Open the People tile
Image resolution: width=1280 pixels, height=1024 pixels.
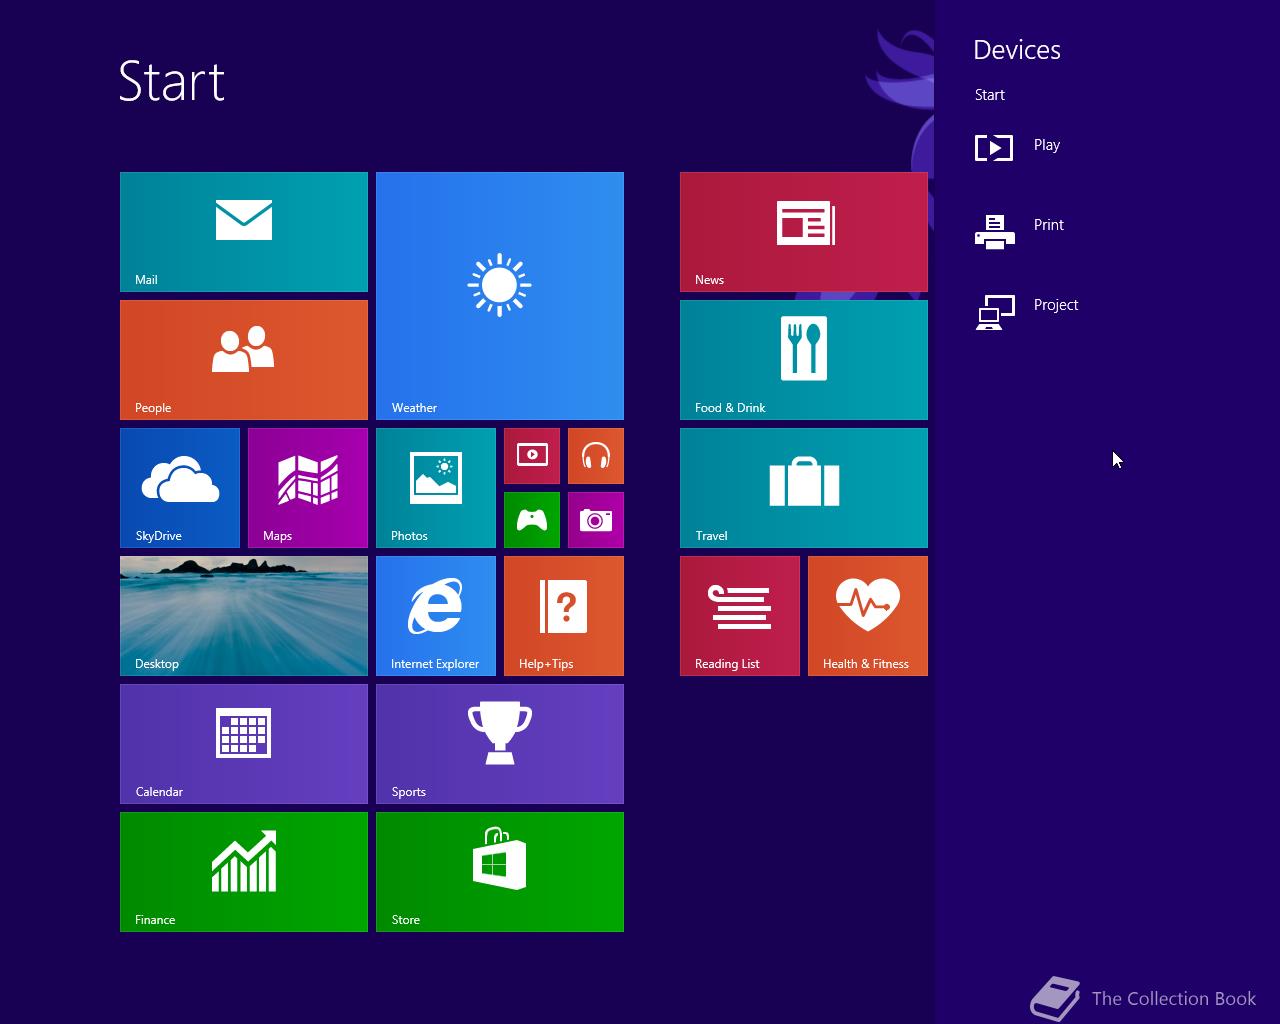coord(244,360)
